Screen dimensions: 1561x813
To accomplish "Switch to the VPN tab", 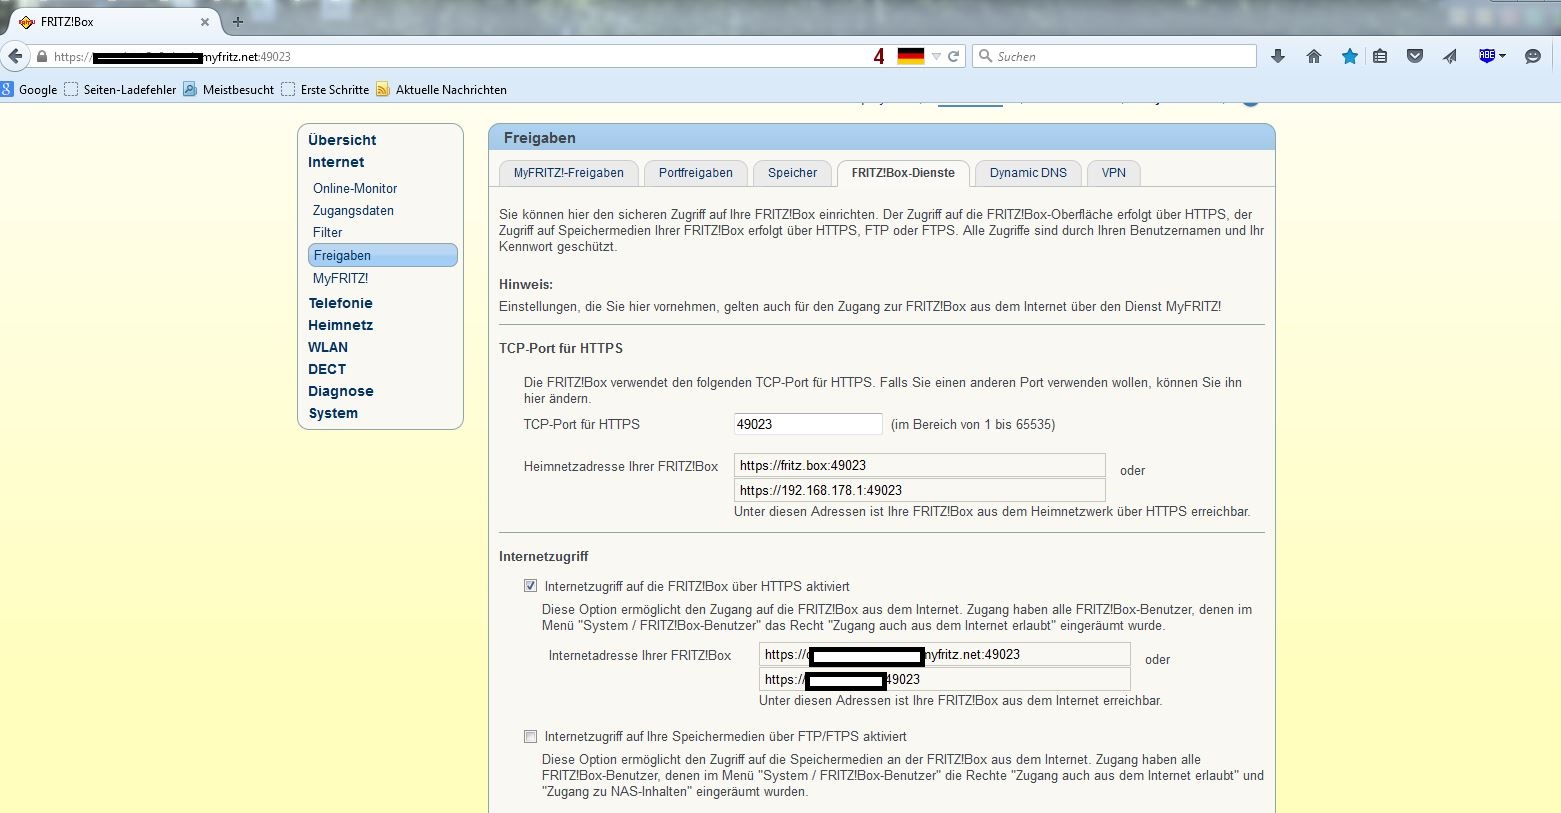I will pyautogui.click(x=1114, y=173).
